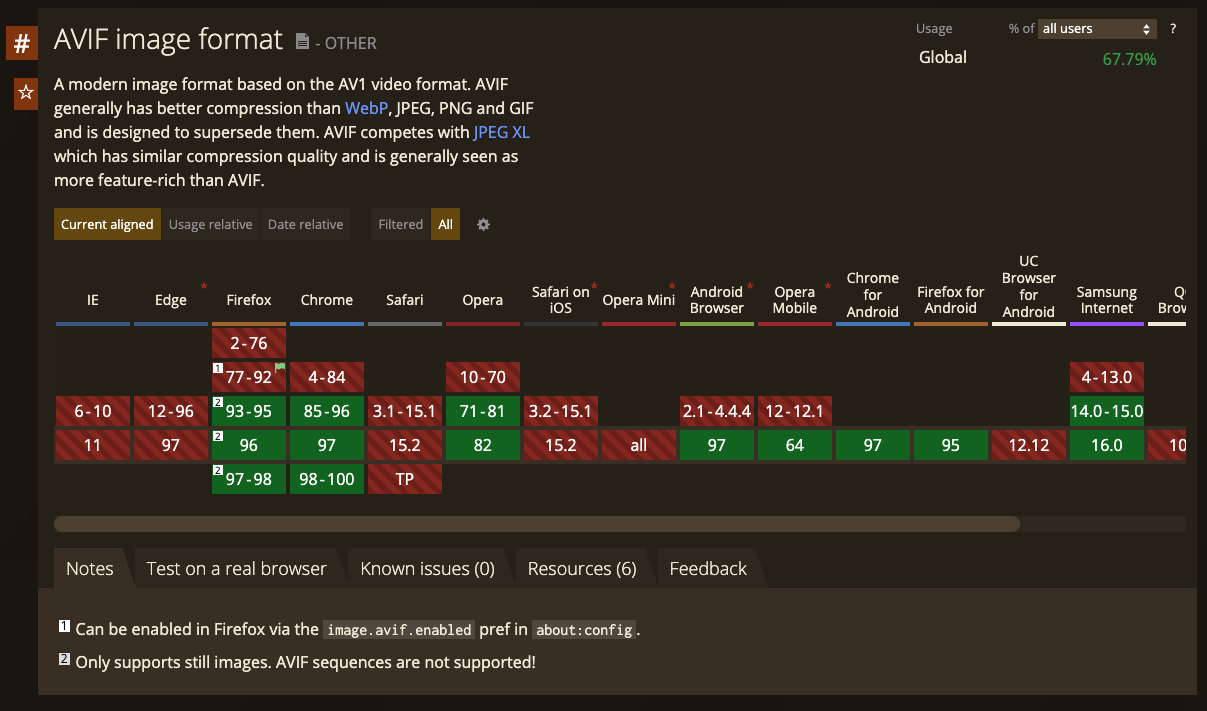Click the Opera Mini column header
The height and width of the screenshot is (711, 1207).
pyautogui.click(x=639, y=300)
